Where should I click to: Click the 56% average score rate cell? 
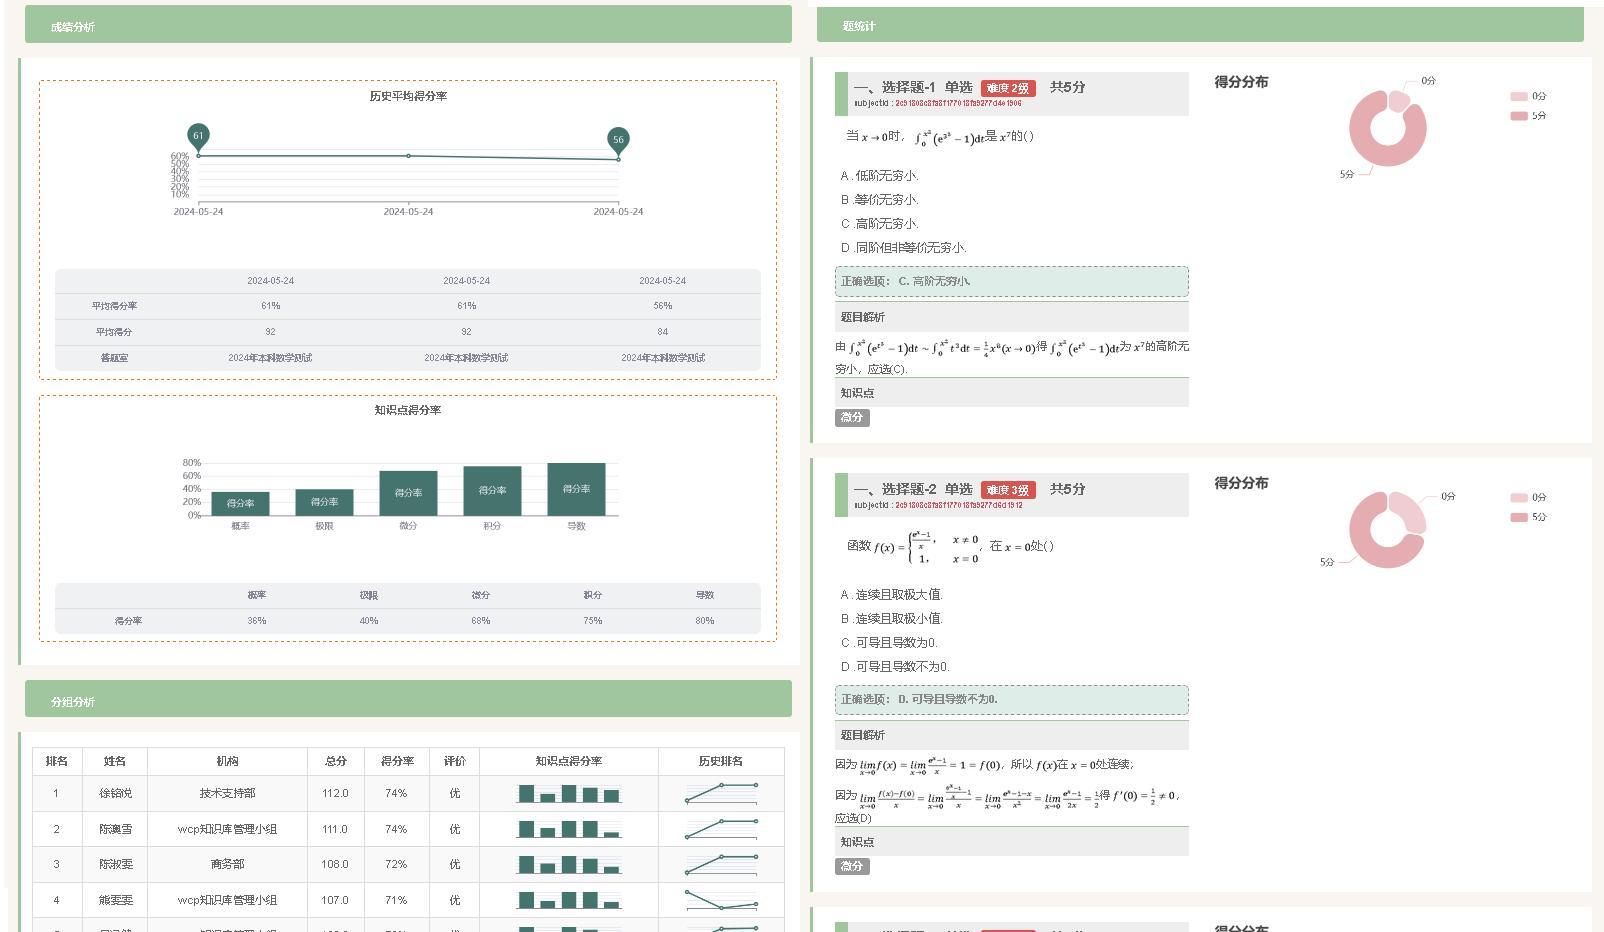click(663, 306)
